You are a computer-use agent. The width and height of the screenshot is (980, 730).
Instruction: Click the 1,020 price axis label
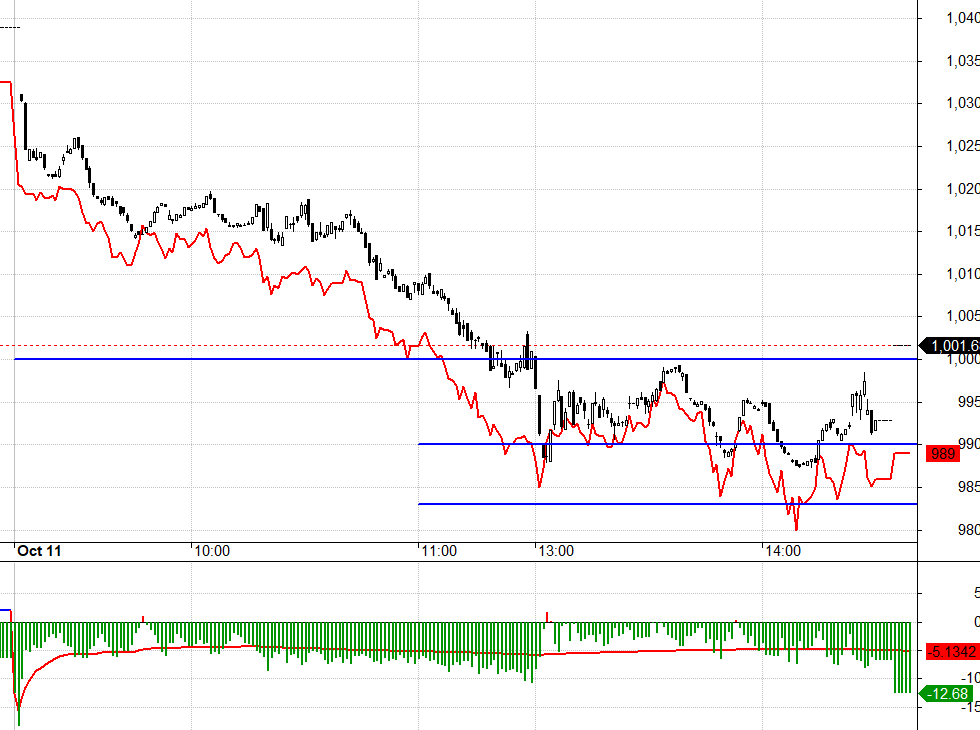[x=962, y=189]
